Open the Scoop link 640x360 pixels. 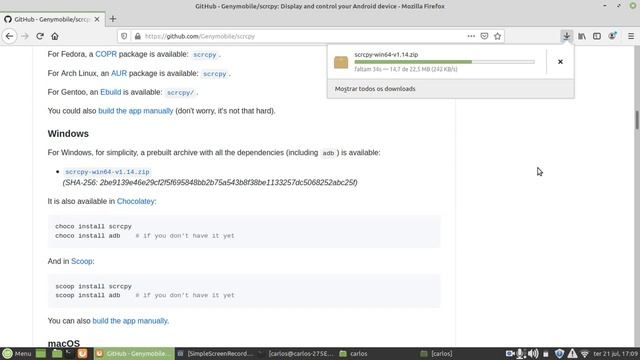click(x=82, y=261)
